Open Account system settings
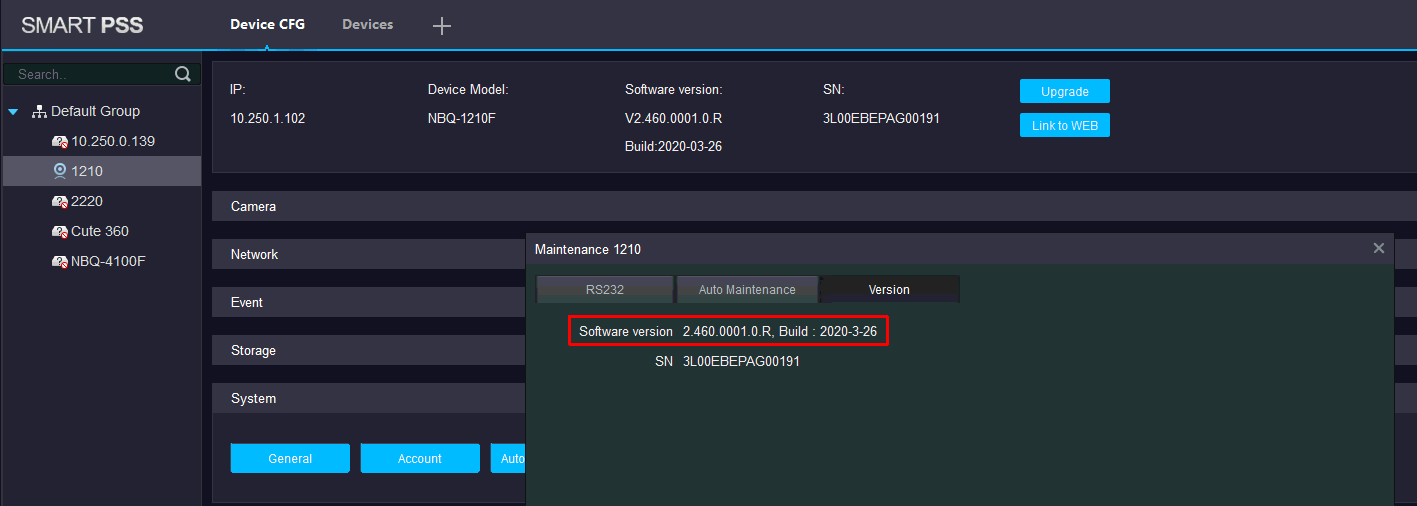Viewport: 1417px width, 506px height. 420,458
